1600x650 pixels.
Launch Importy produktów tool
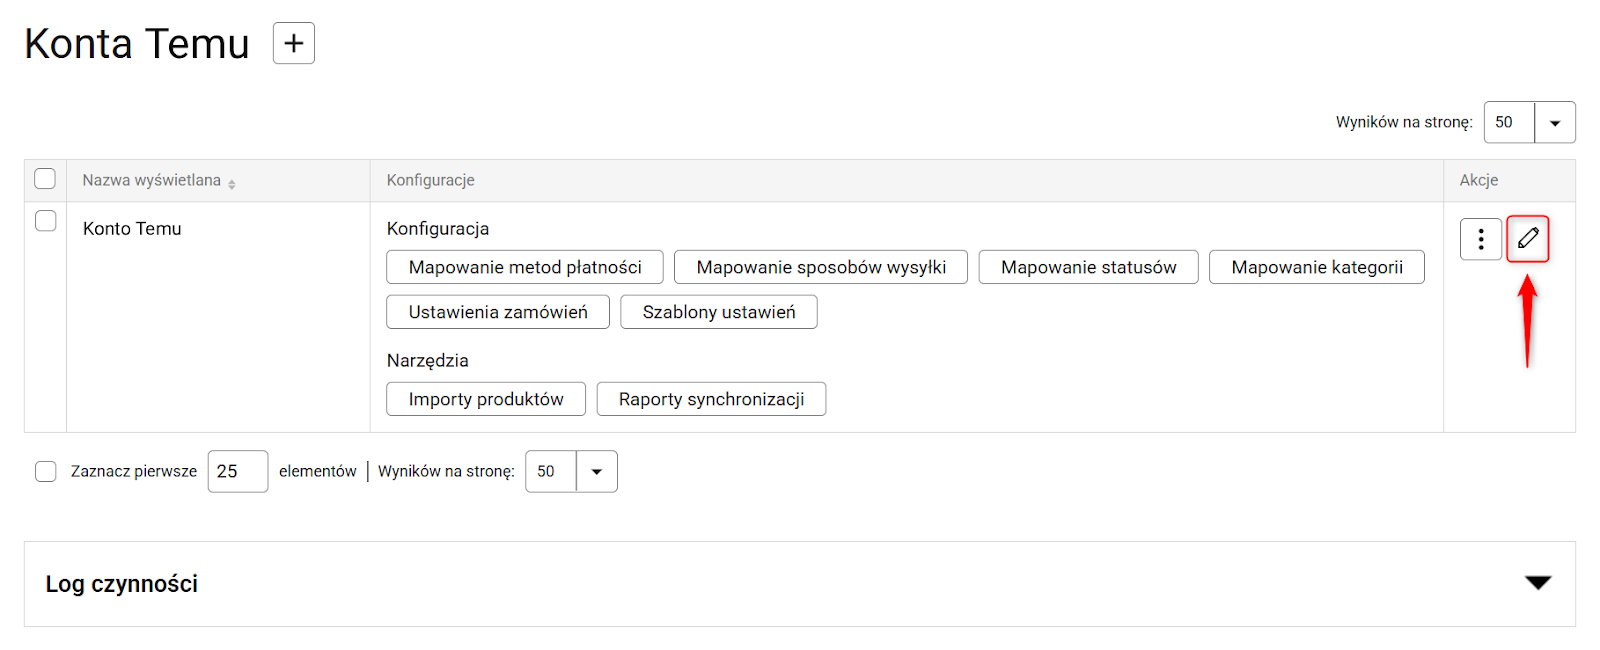(486, 399)
